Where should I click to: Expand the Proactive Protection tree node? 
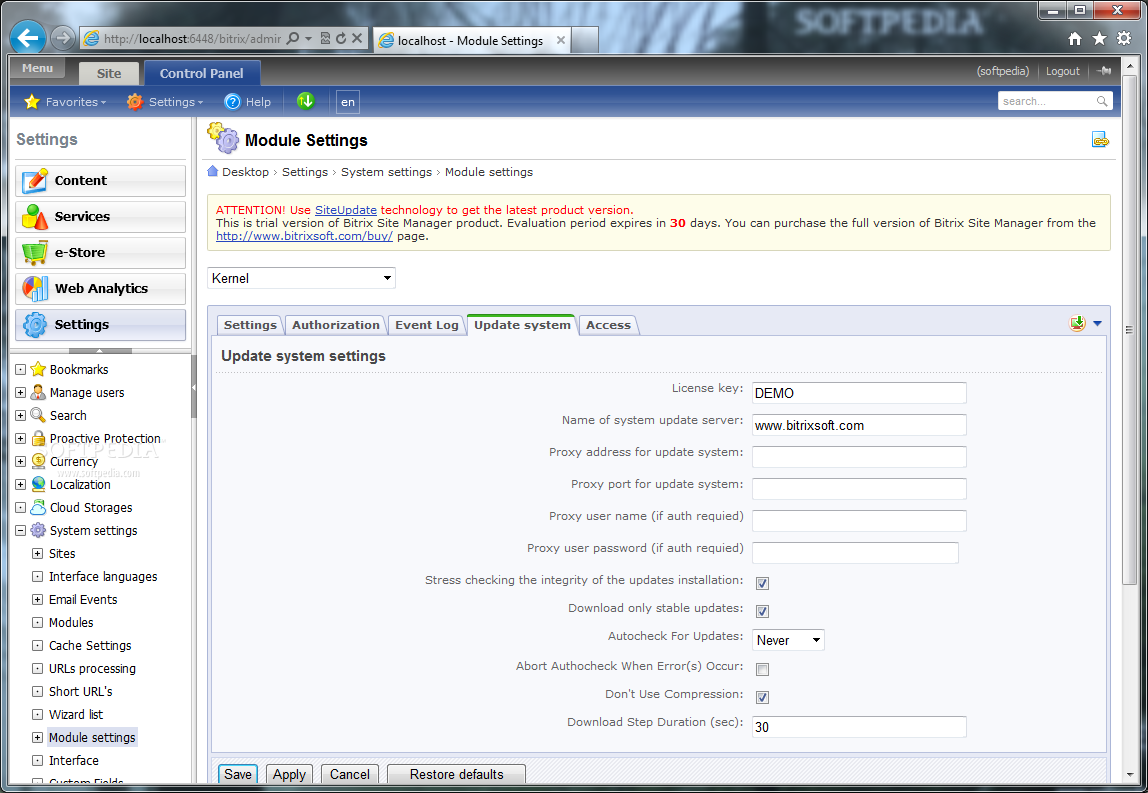click(20, 439)
